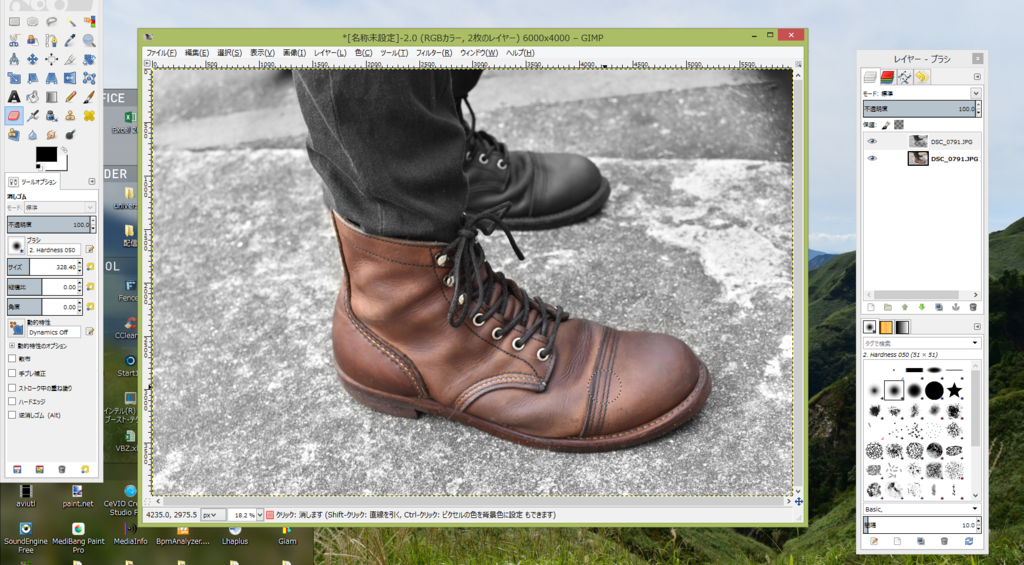1024x565 pixels.
Task: Select the Cage Transform tool
Action: 89,78
